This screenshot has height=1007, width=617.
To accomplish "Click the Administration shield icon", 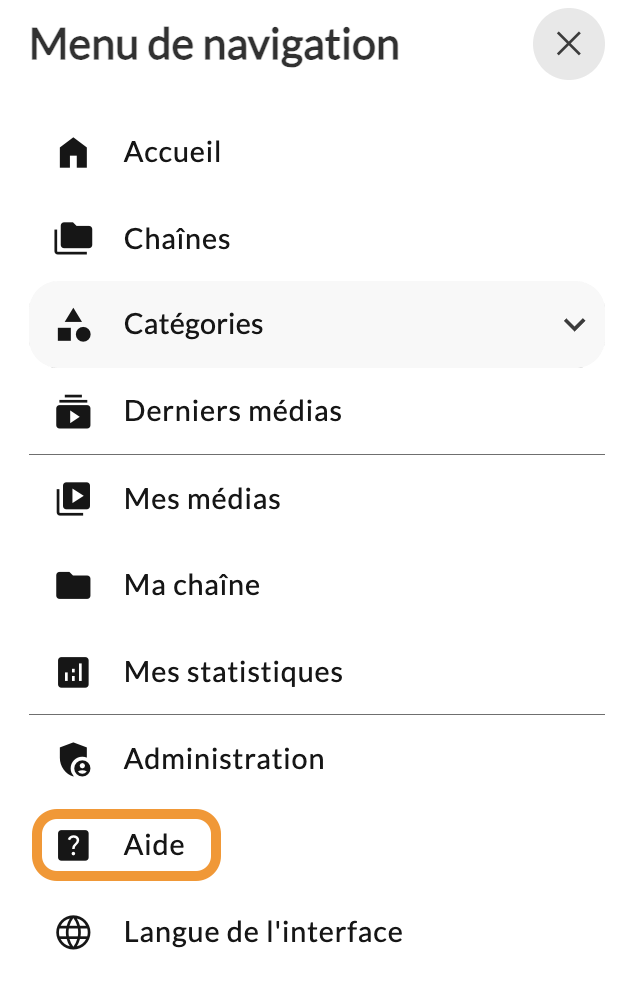I will pos(74,760).
